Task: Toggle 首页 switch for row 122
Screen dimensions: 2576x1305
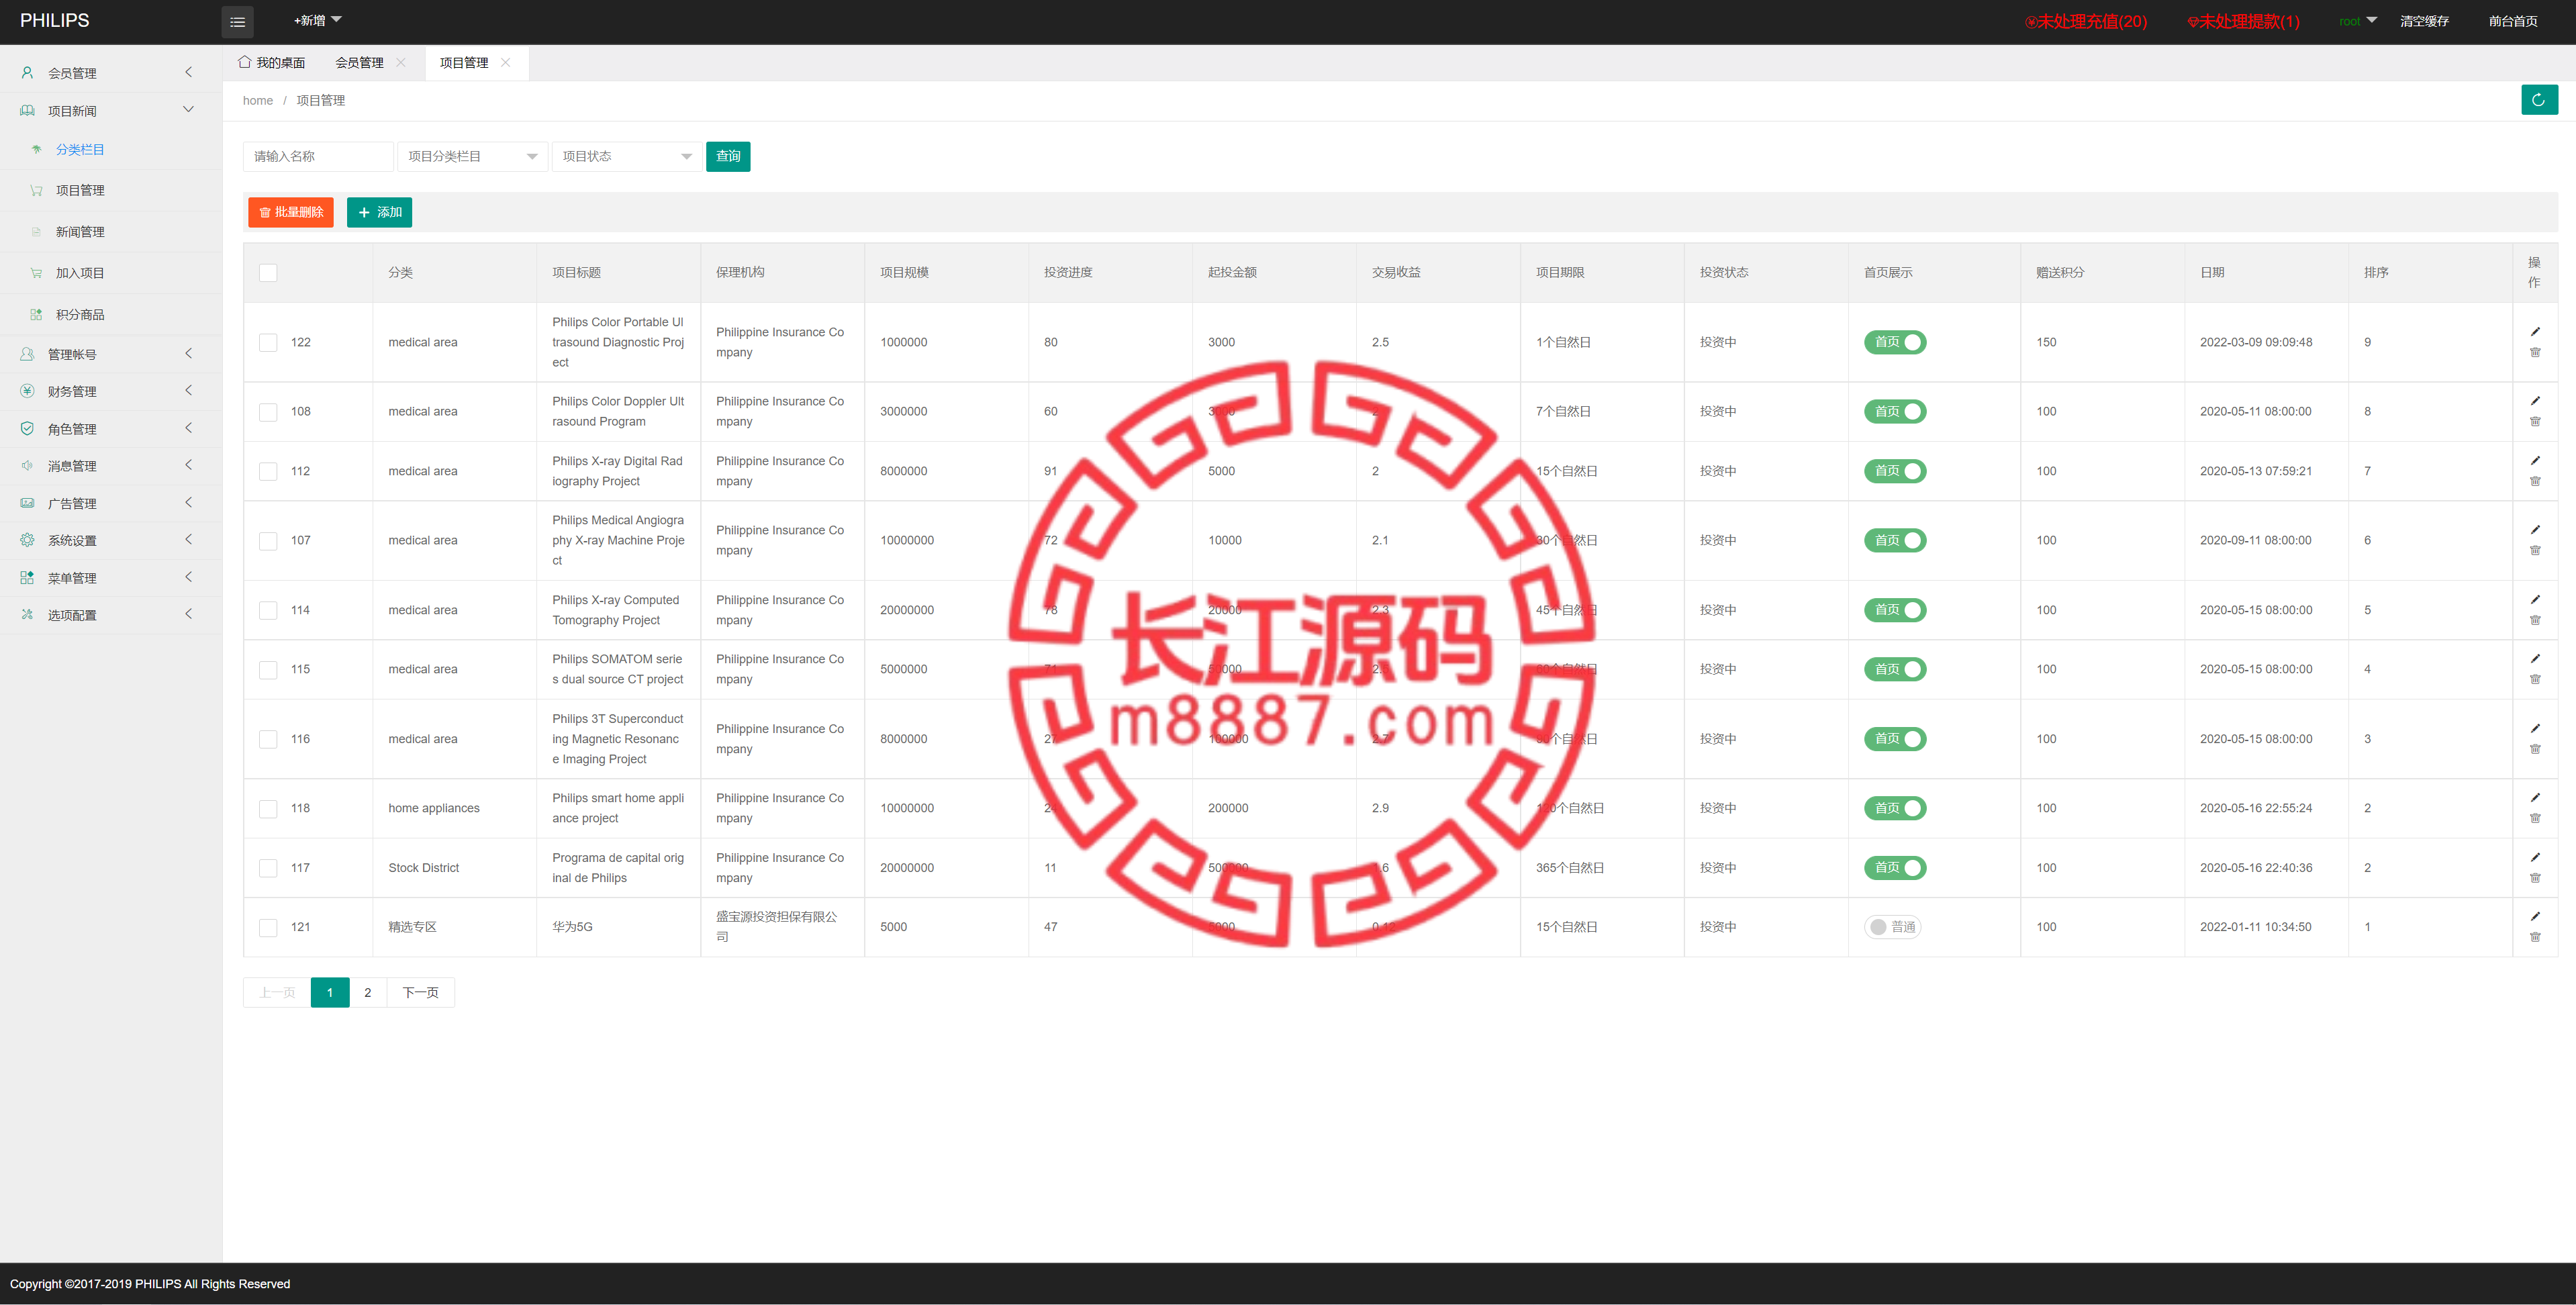Action: click(x=1894, y=342)
